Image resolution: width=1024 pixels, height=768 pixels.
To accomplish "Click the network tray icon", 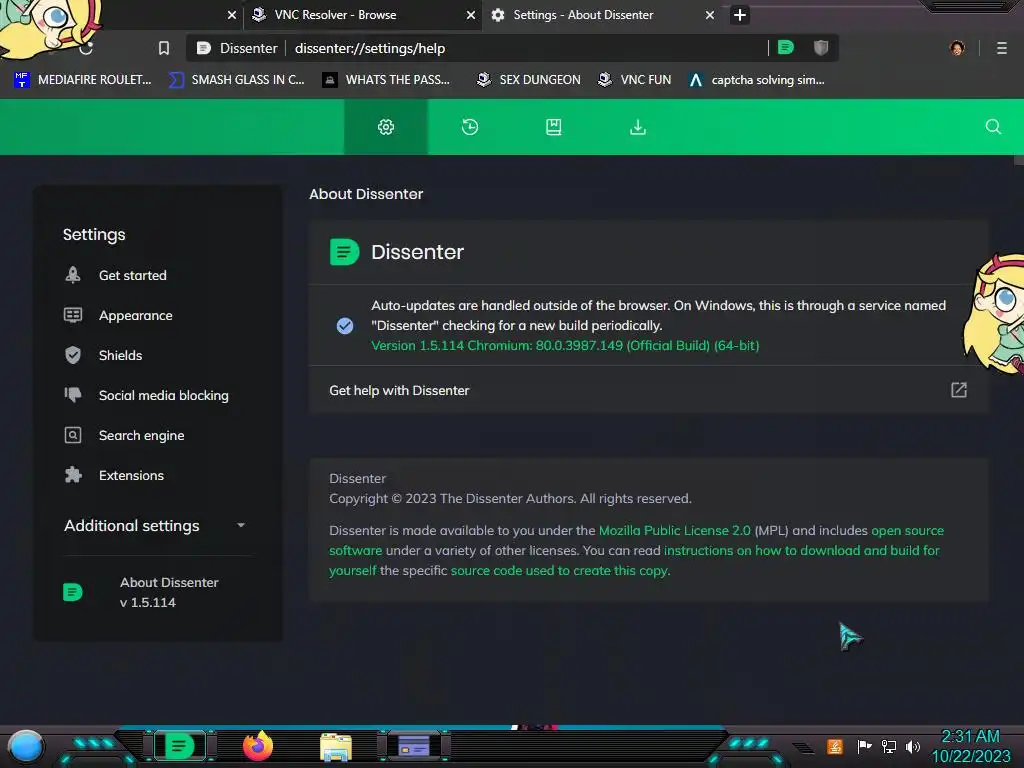I will (889, 746).
